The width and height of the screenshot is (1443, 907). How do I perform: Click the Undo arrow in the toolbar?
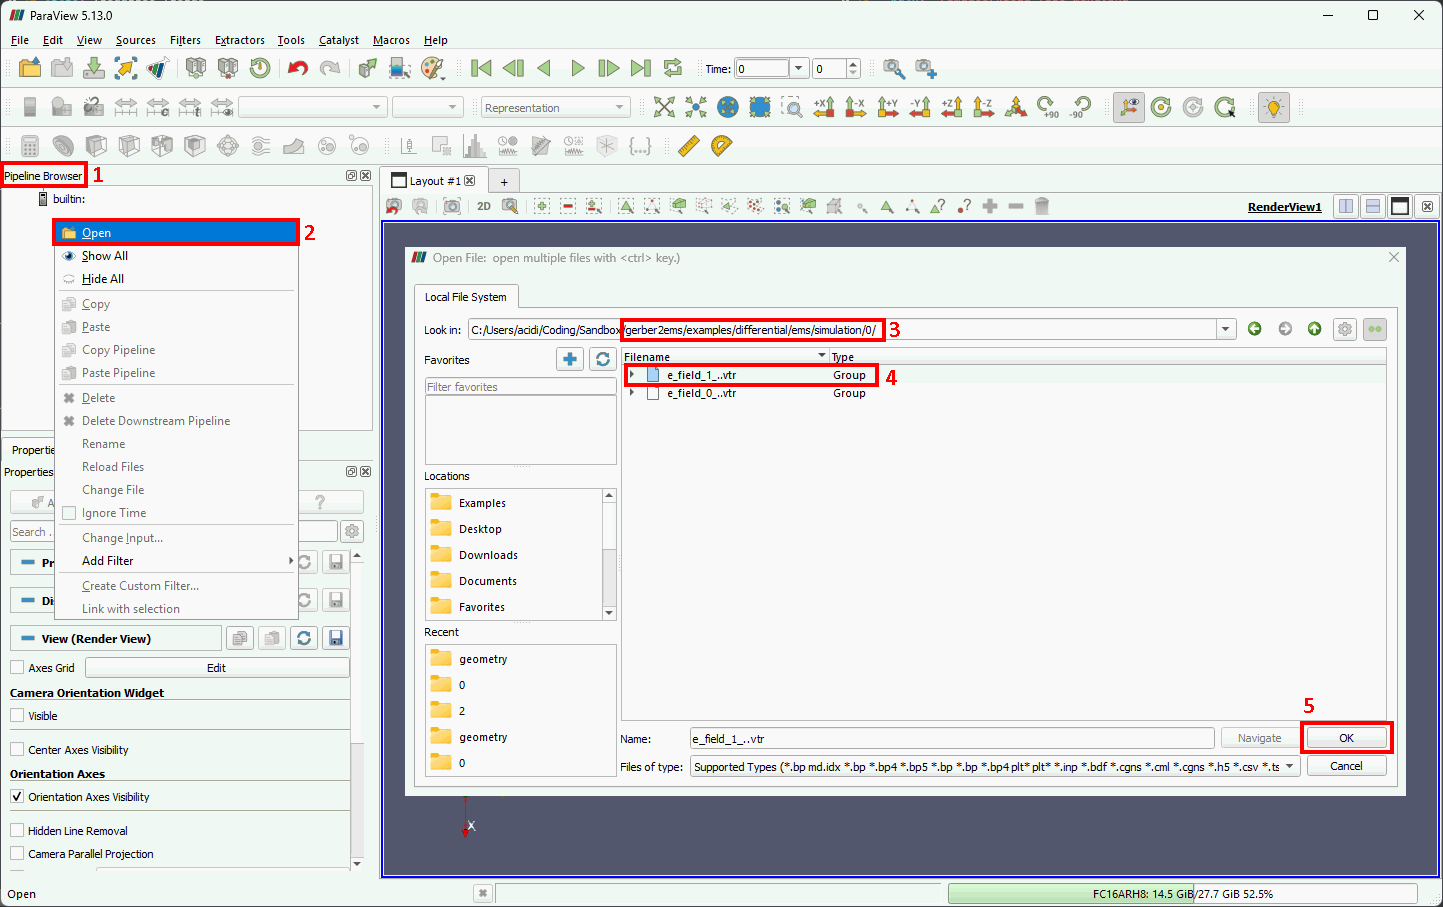click(298, 68)
